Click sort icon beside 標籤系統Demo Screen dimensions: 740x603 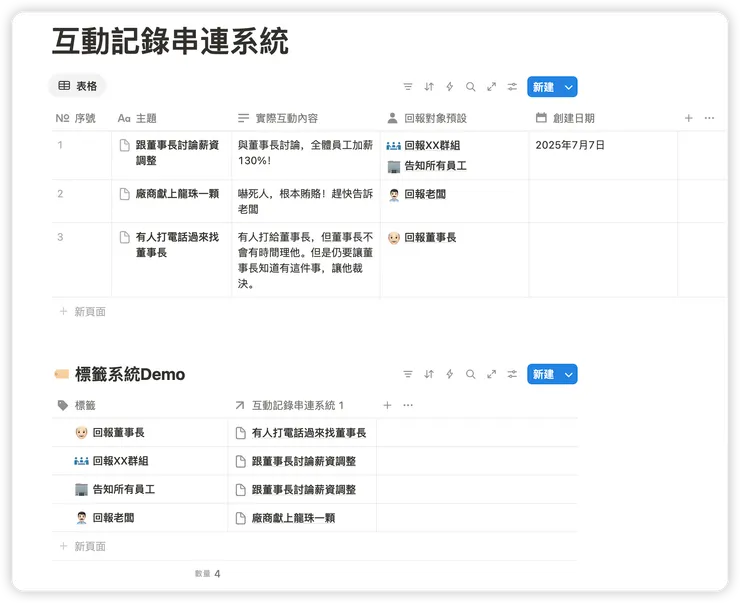(429, 374)
